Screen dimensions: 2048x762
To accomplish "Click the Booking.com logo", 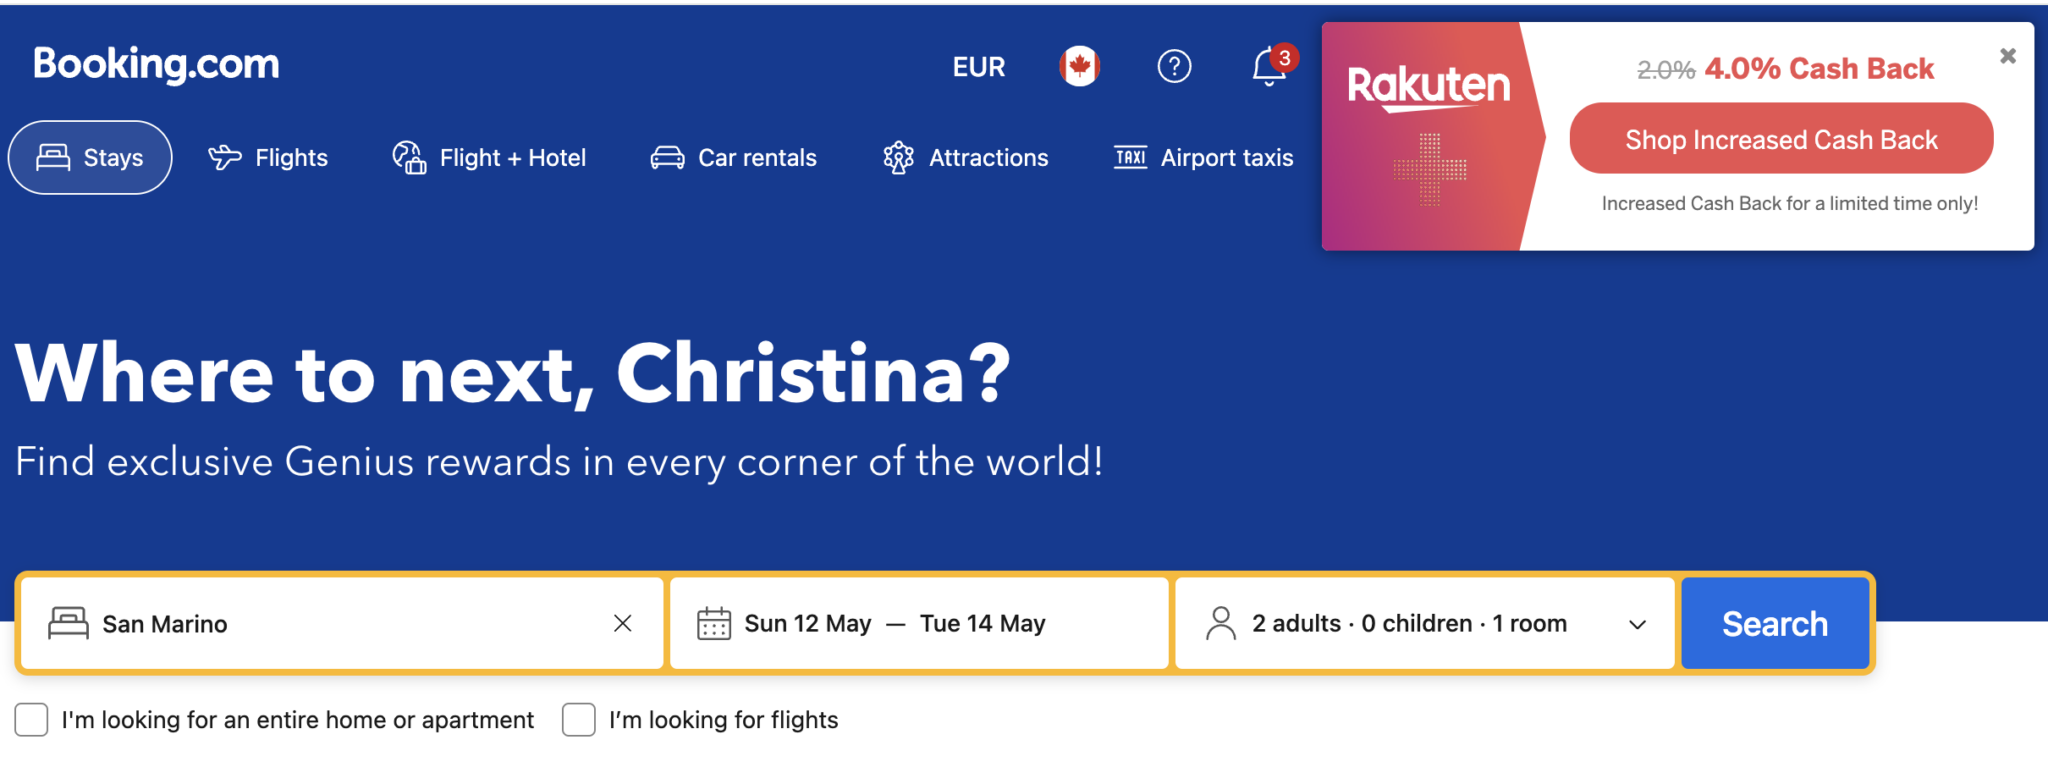I will tap(156, 64).
